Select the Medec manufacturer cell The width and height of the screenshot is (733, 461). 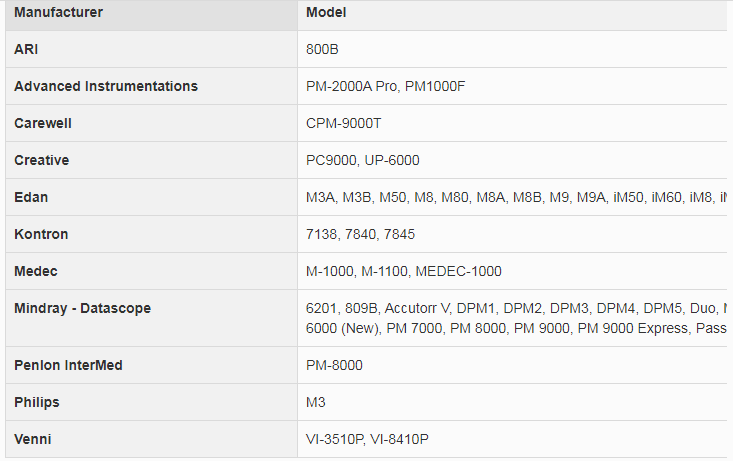click(x=35, y=271)
